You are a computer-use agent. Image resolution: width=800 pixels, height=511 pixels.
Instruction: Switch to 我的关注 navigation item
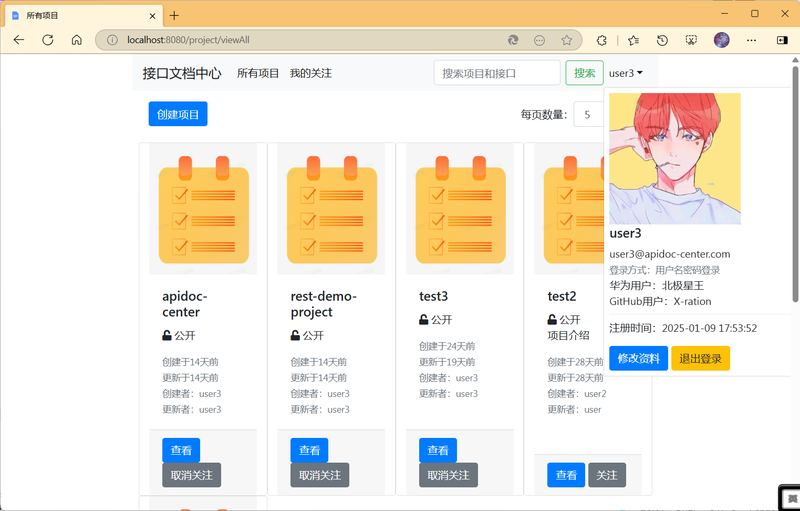311,73
